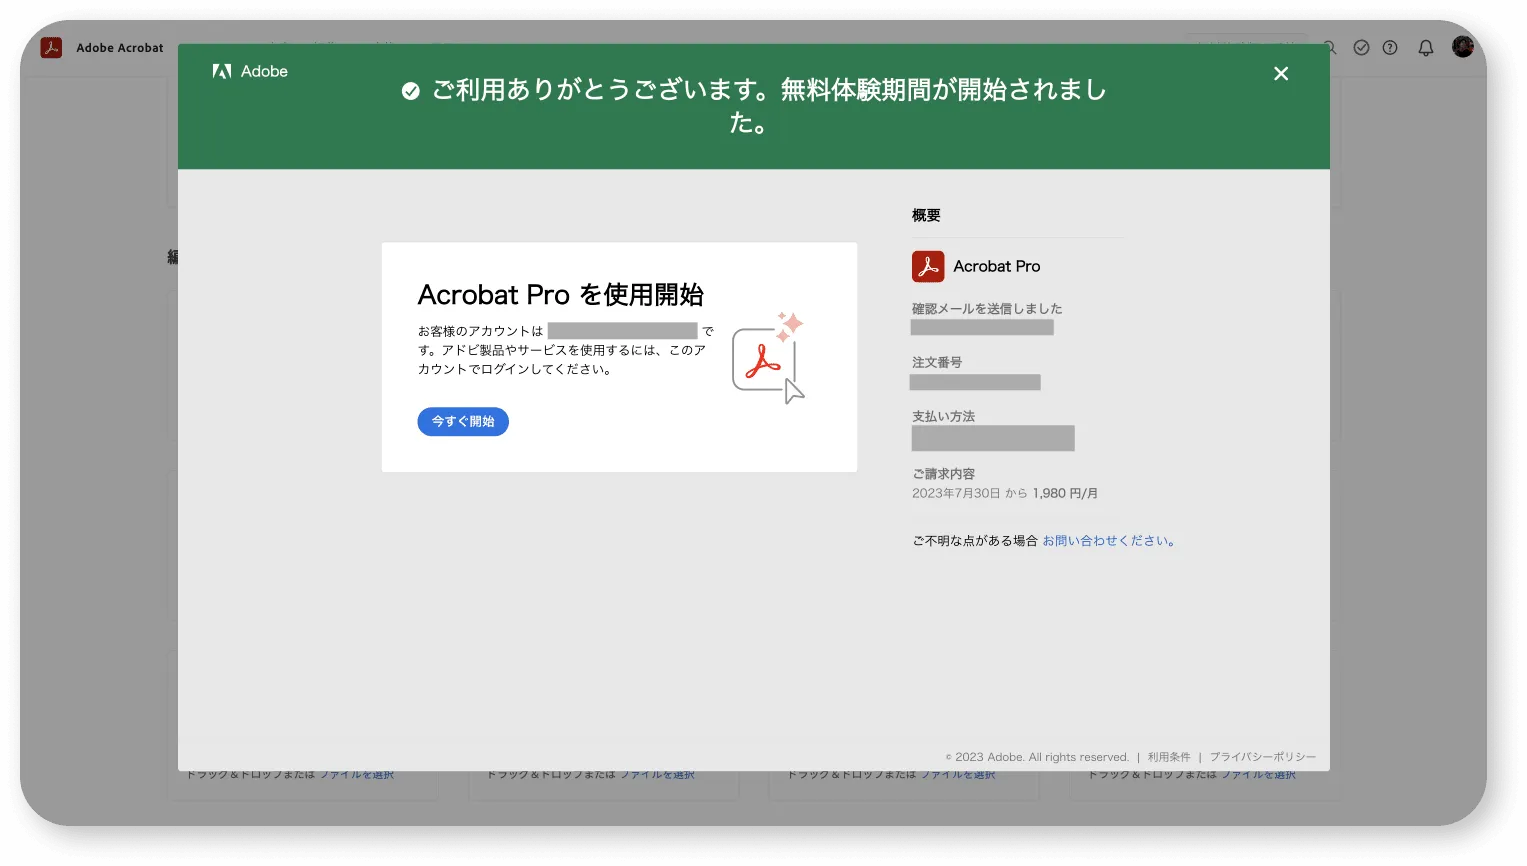The height and width of the screenshot is (866, 1527).
Task: Click the 概要 section heading
Action: pyautogui.click(x=926, y=215)
